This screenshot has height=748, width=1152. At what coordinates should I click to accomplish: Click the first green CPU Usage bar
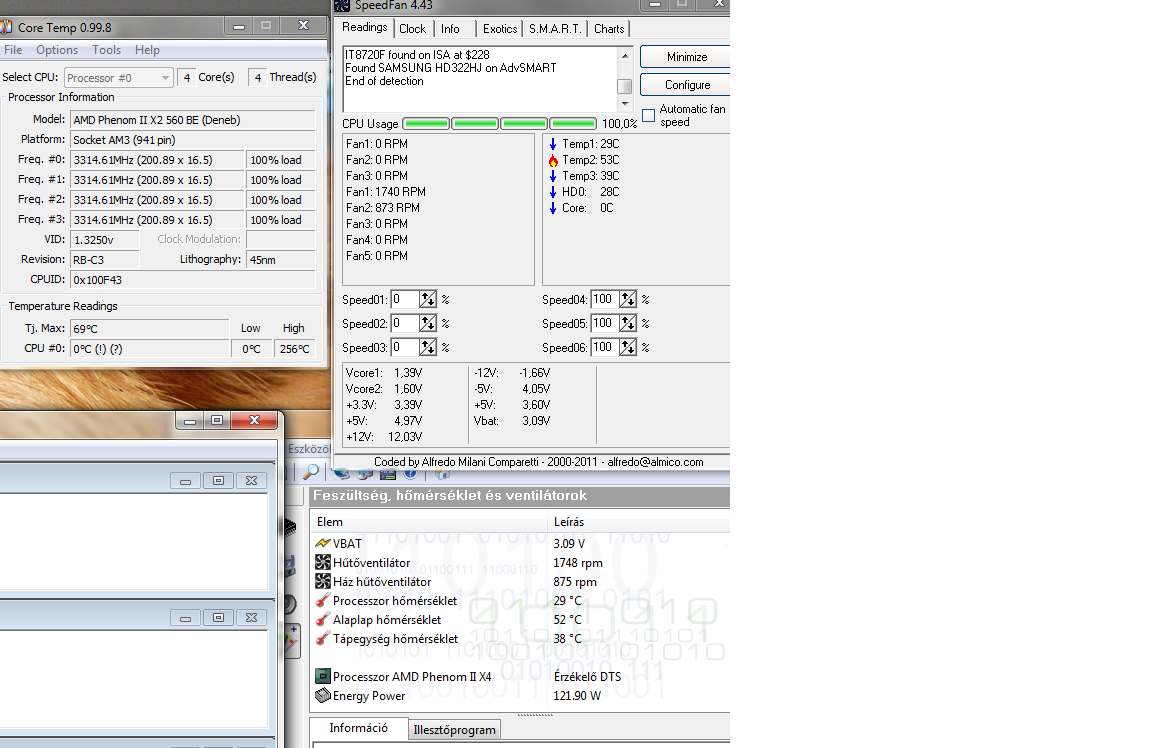(x=426, y=123)
